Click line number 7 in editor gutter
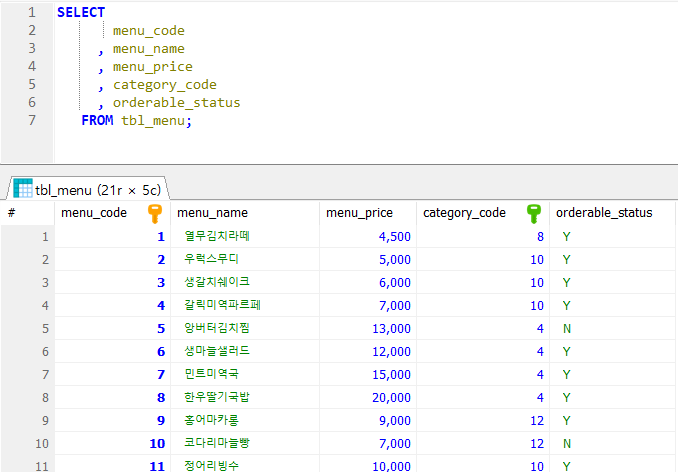This screenshot has width=678, height=472. [x=32, y=120]
